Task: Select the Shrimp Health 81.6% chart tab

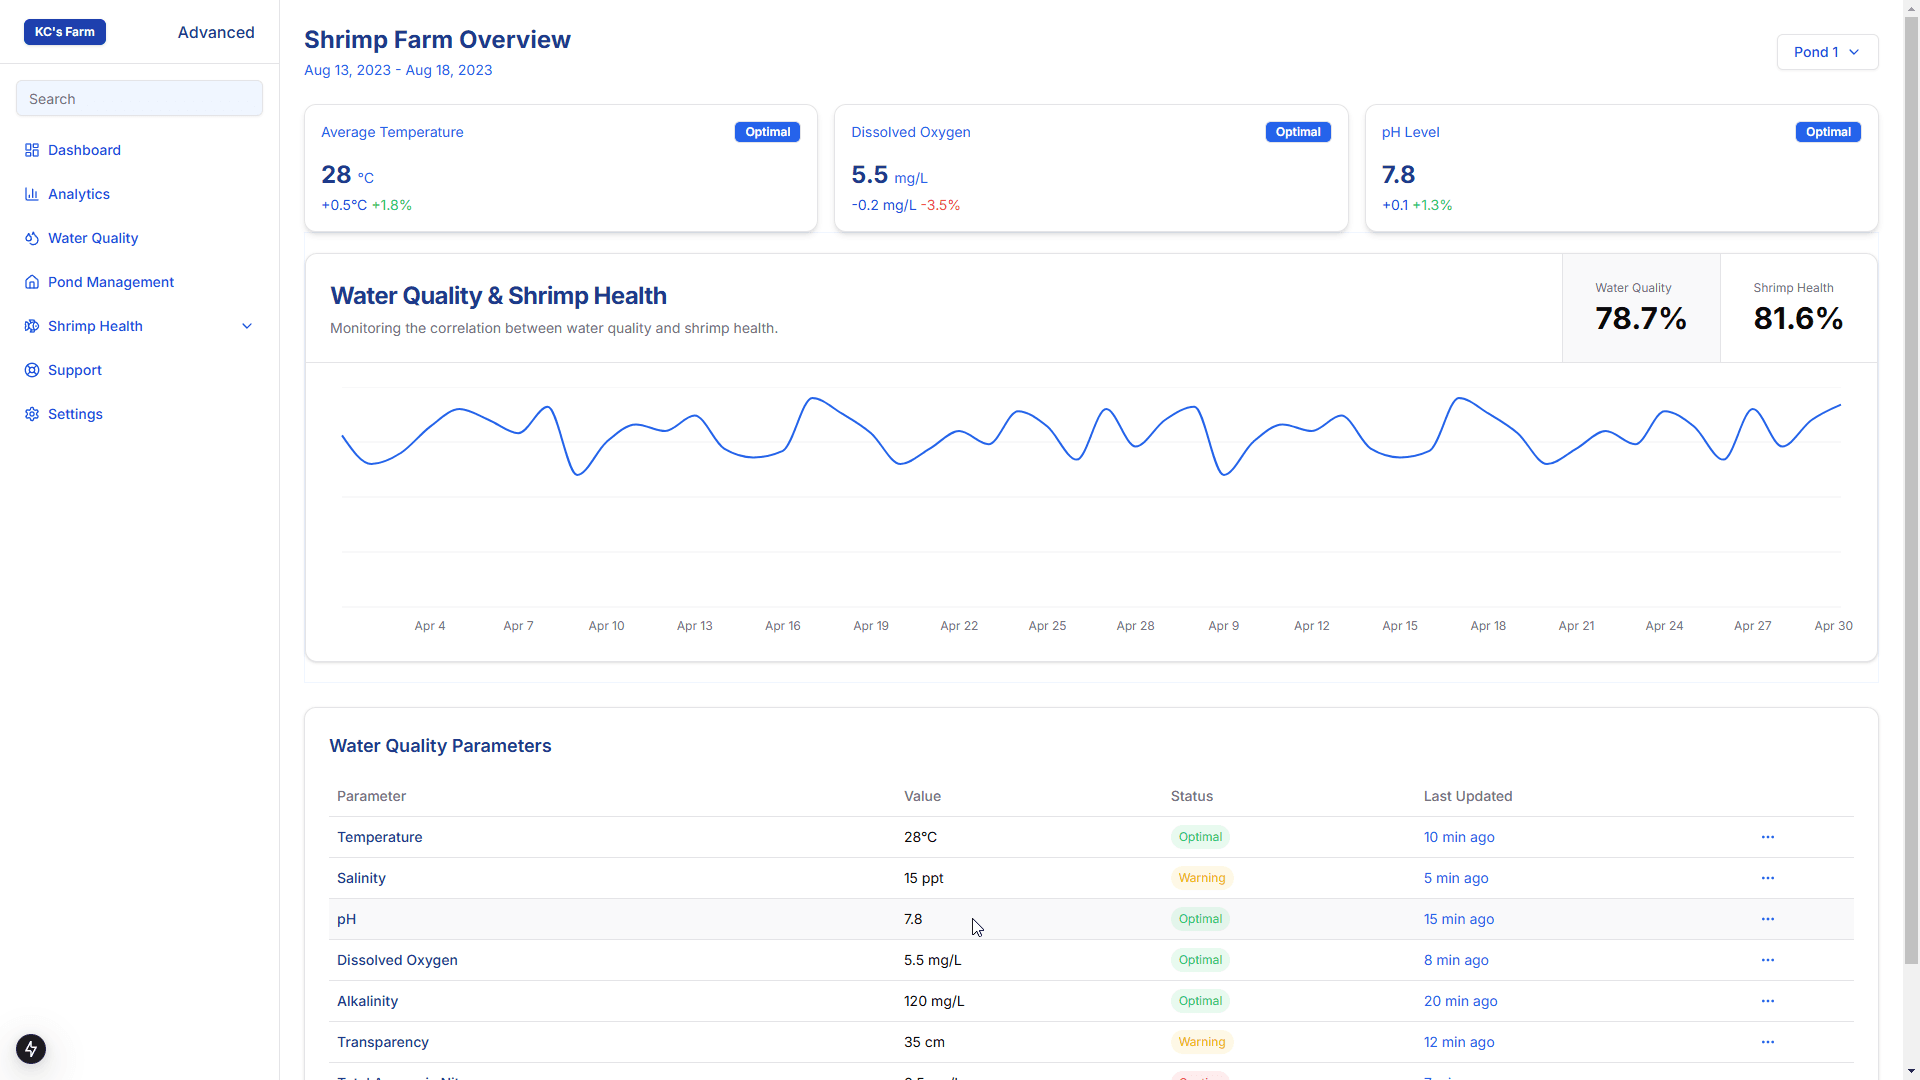Action: point(1798,308)
